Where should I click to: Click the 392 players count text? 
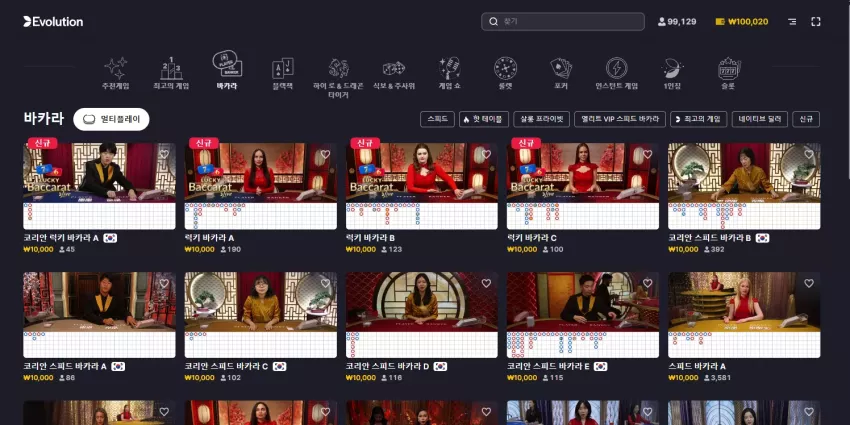click(x=718, y=249)
